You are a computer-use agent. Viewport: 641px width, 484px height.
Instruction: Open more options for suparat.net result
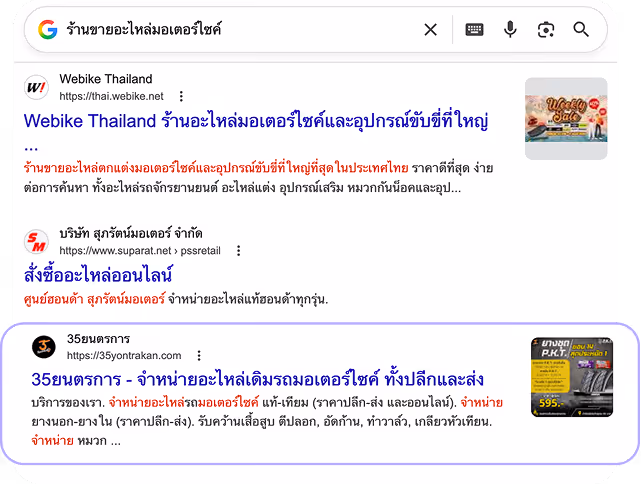pyautogui.click(x=239, y=251)
